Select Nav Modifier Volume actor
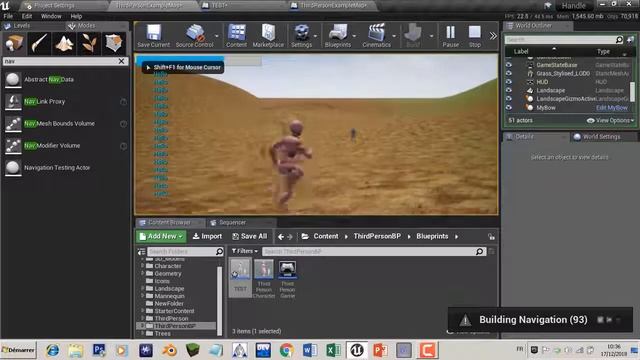 [65, 146]
